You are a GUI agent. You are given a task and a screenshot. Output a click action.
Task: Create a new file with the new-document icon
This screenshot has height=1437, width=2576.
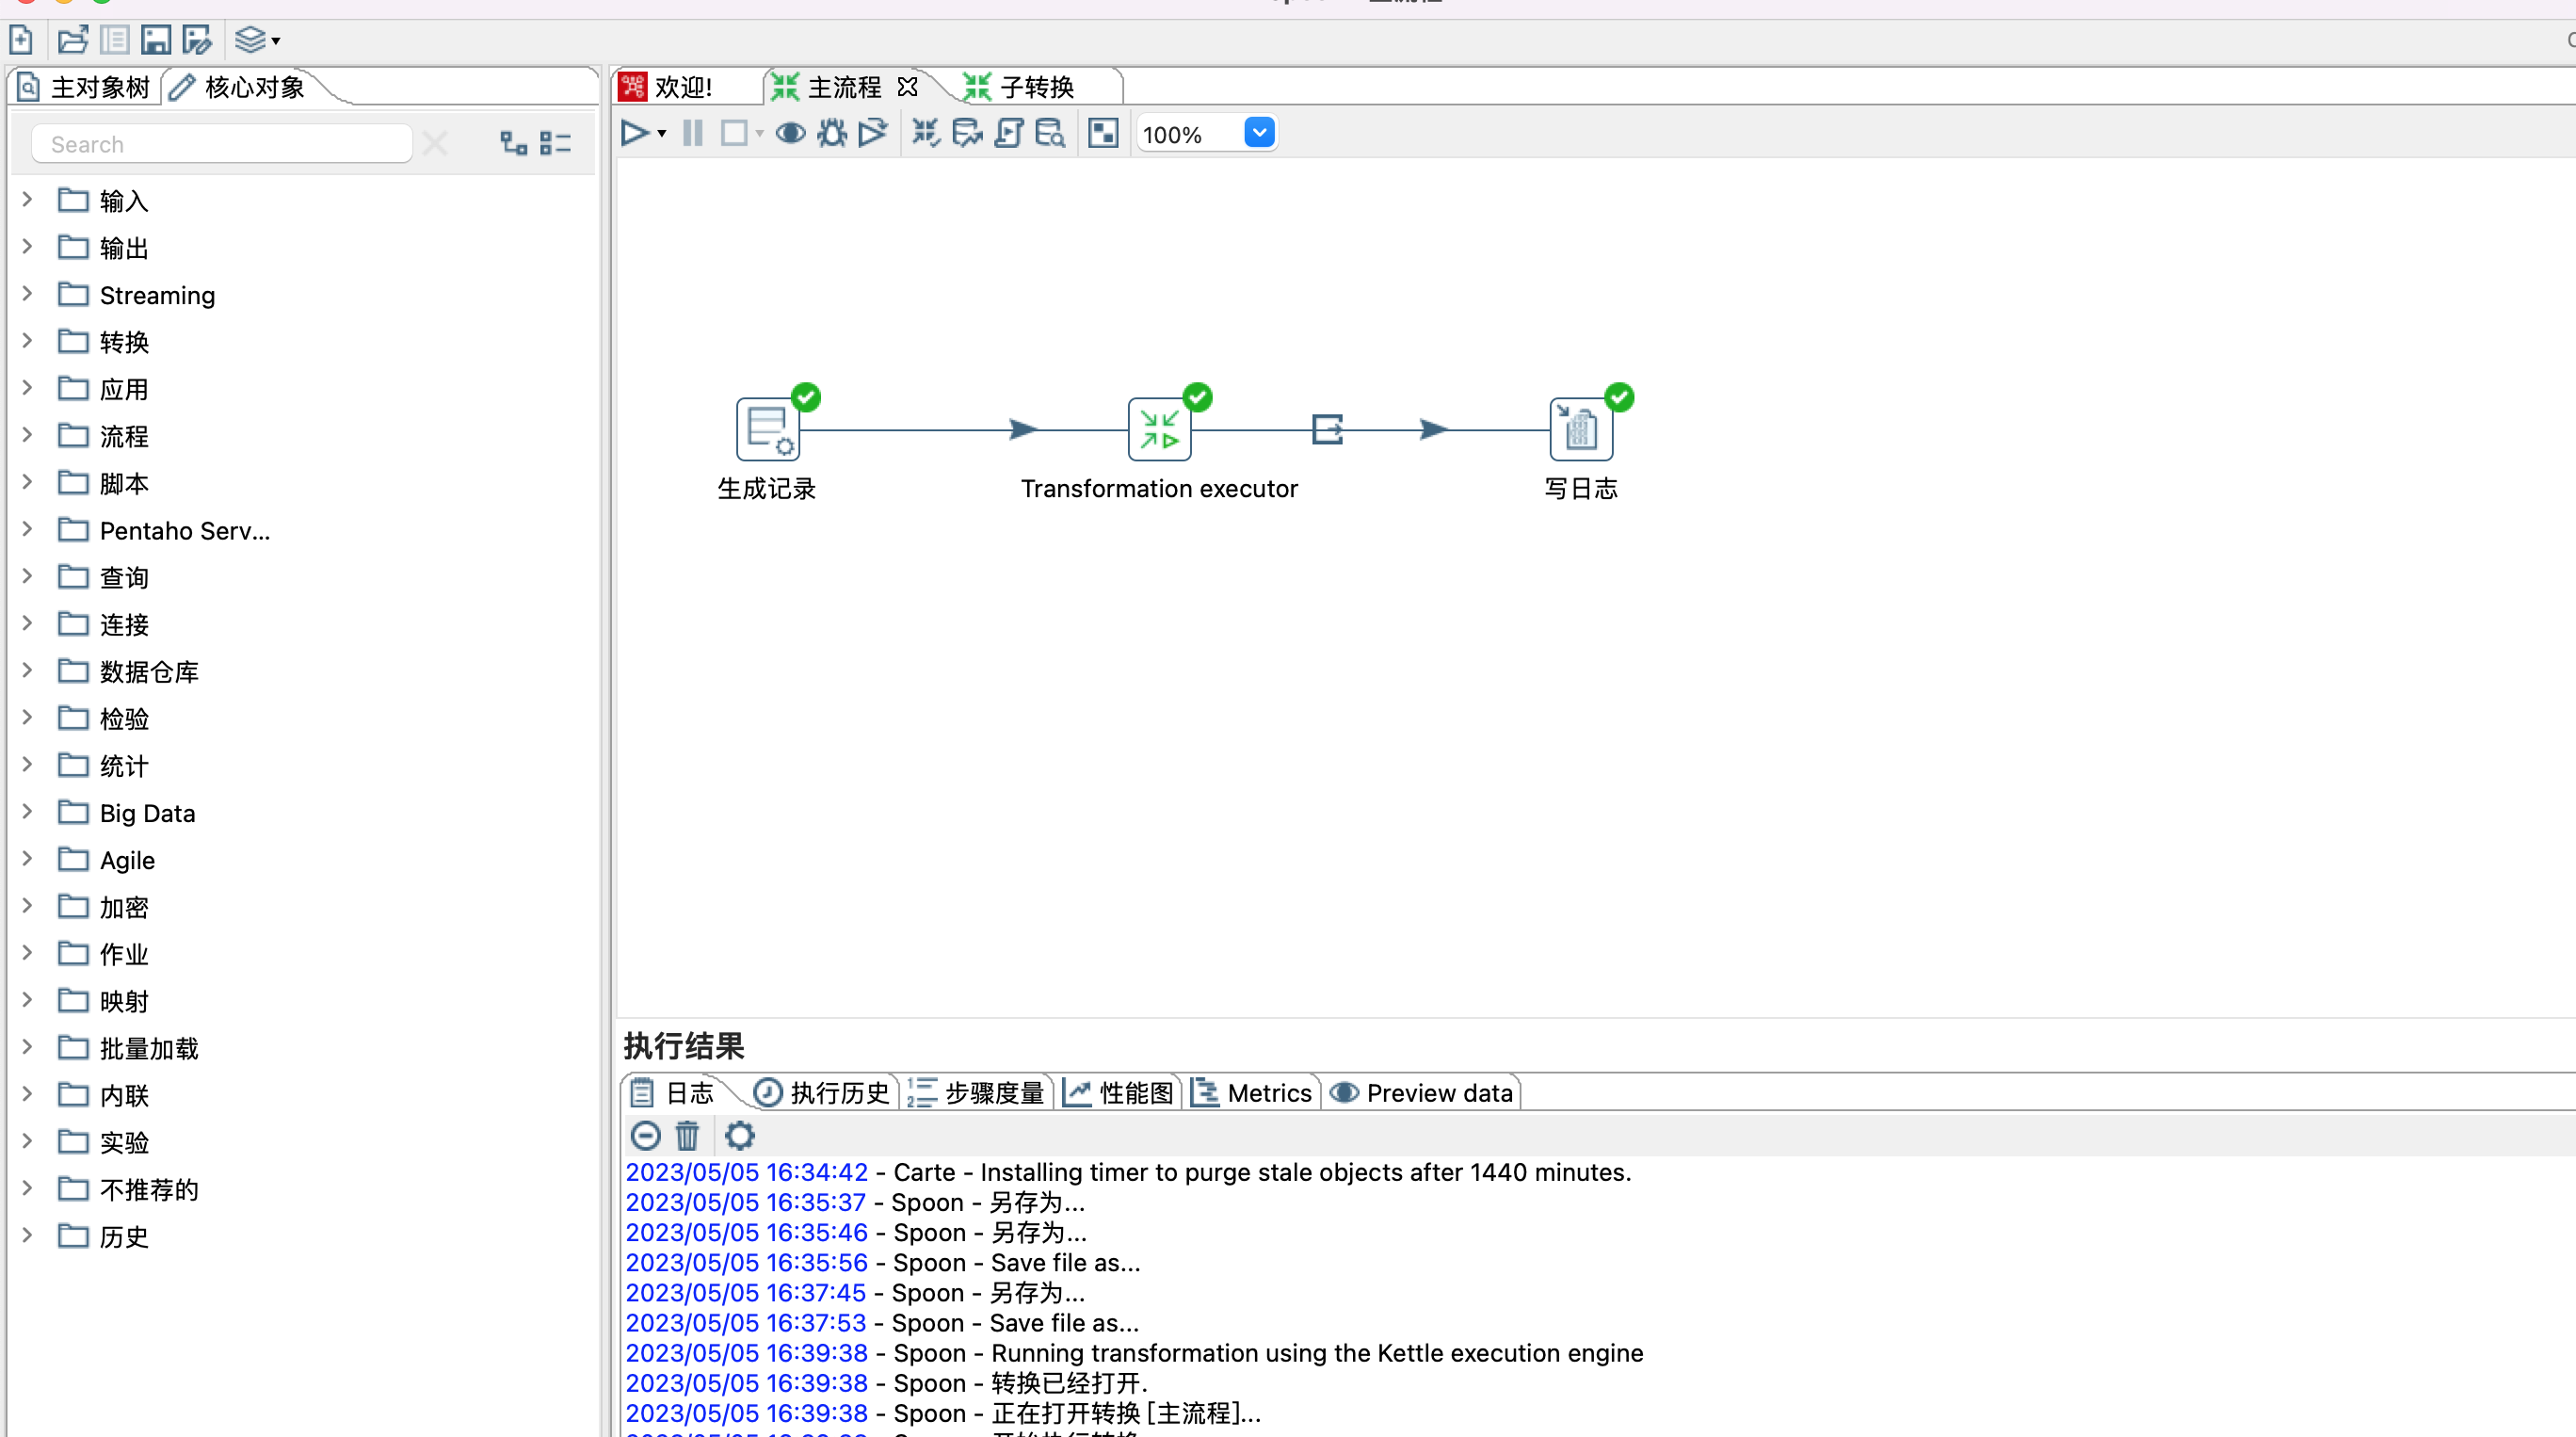pyautogui.click(x=20, y=39)
